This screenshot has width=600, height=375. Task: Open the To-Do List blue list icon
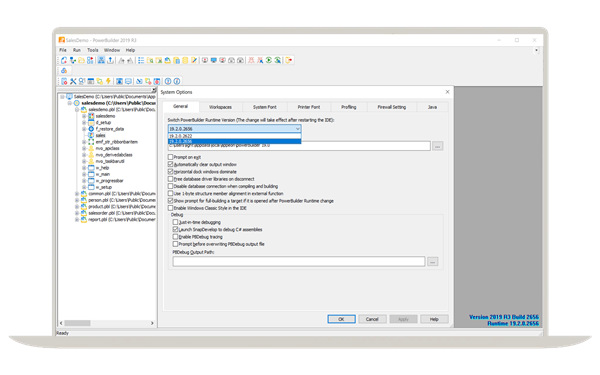point(141,60)
